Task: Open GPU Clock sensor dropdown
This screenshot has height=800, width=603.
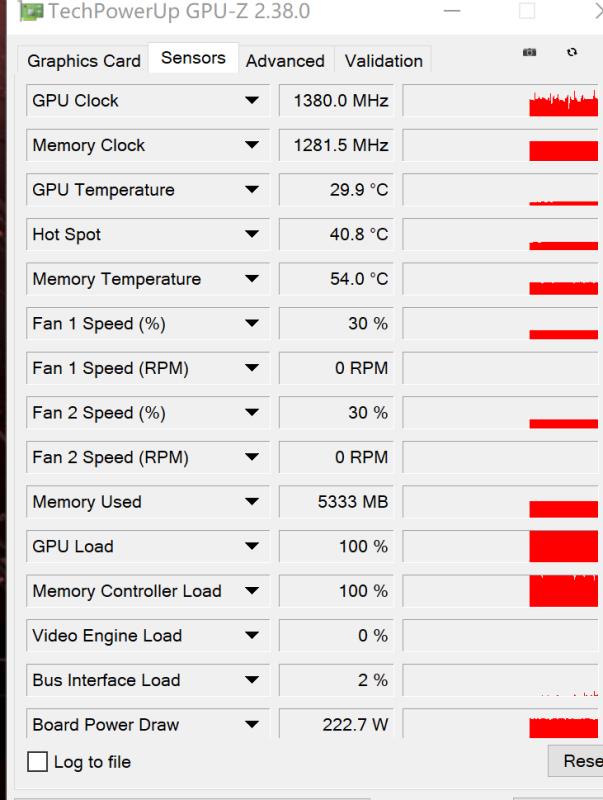Action: pyautogui.click(x=252, y=101)
